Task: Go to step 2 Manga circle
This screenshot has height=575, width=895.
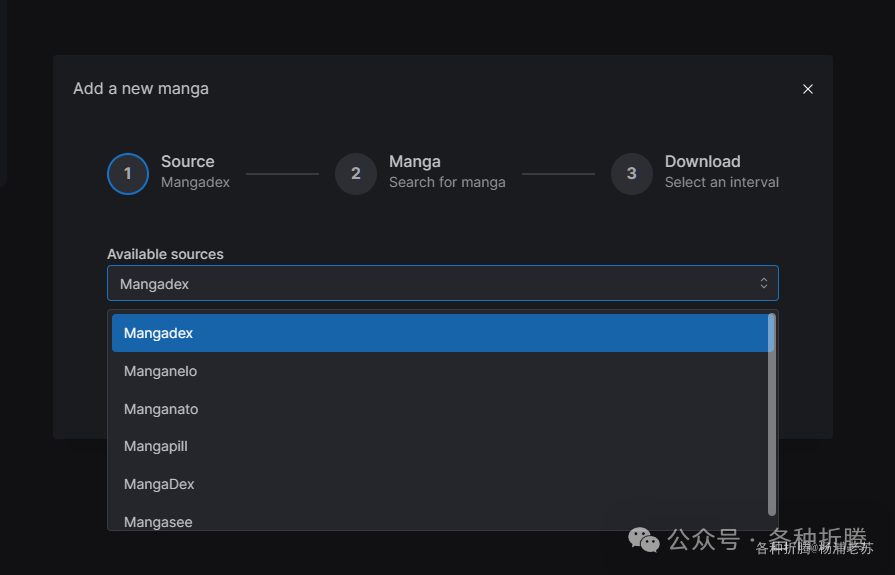Action: [x=356, y=174]
